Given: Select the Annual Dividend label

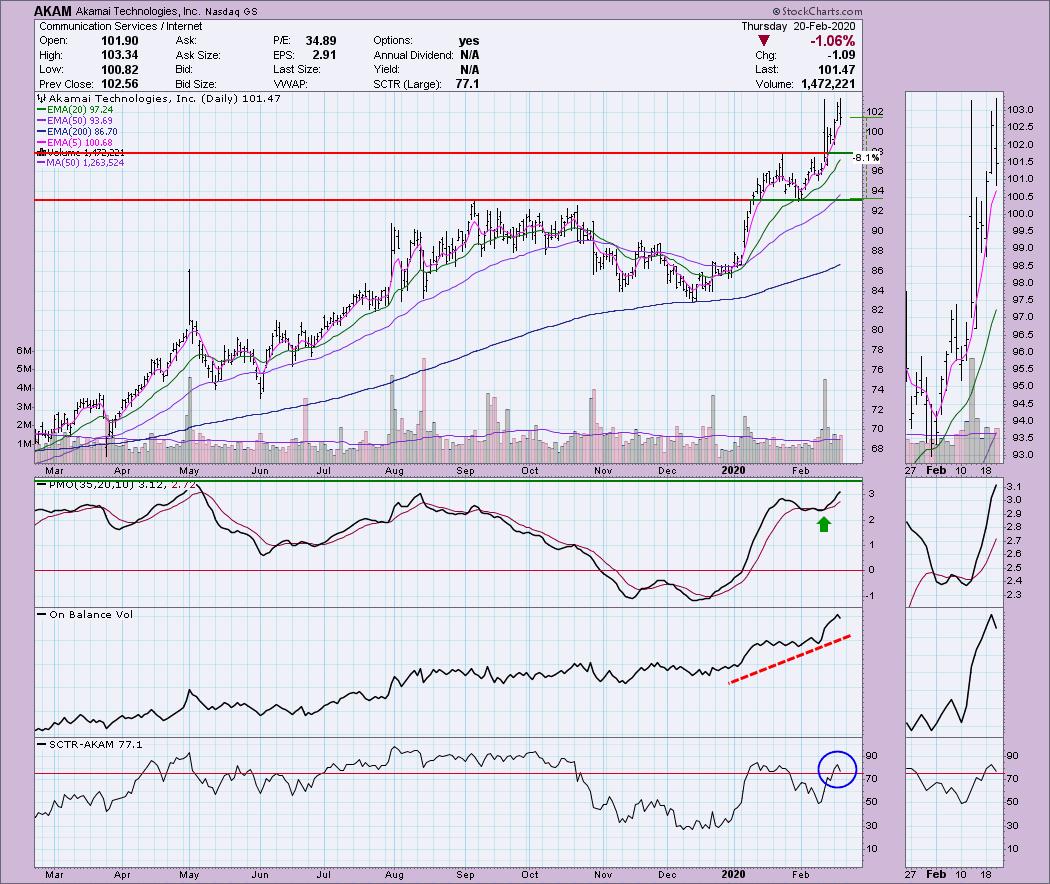Looking at the screenshot, I should [413, 55].
